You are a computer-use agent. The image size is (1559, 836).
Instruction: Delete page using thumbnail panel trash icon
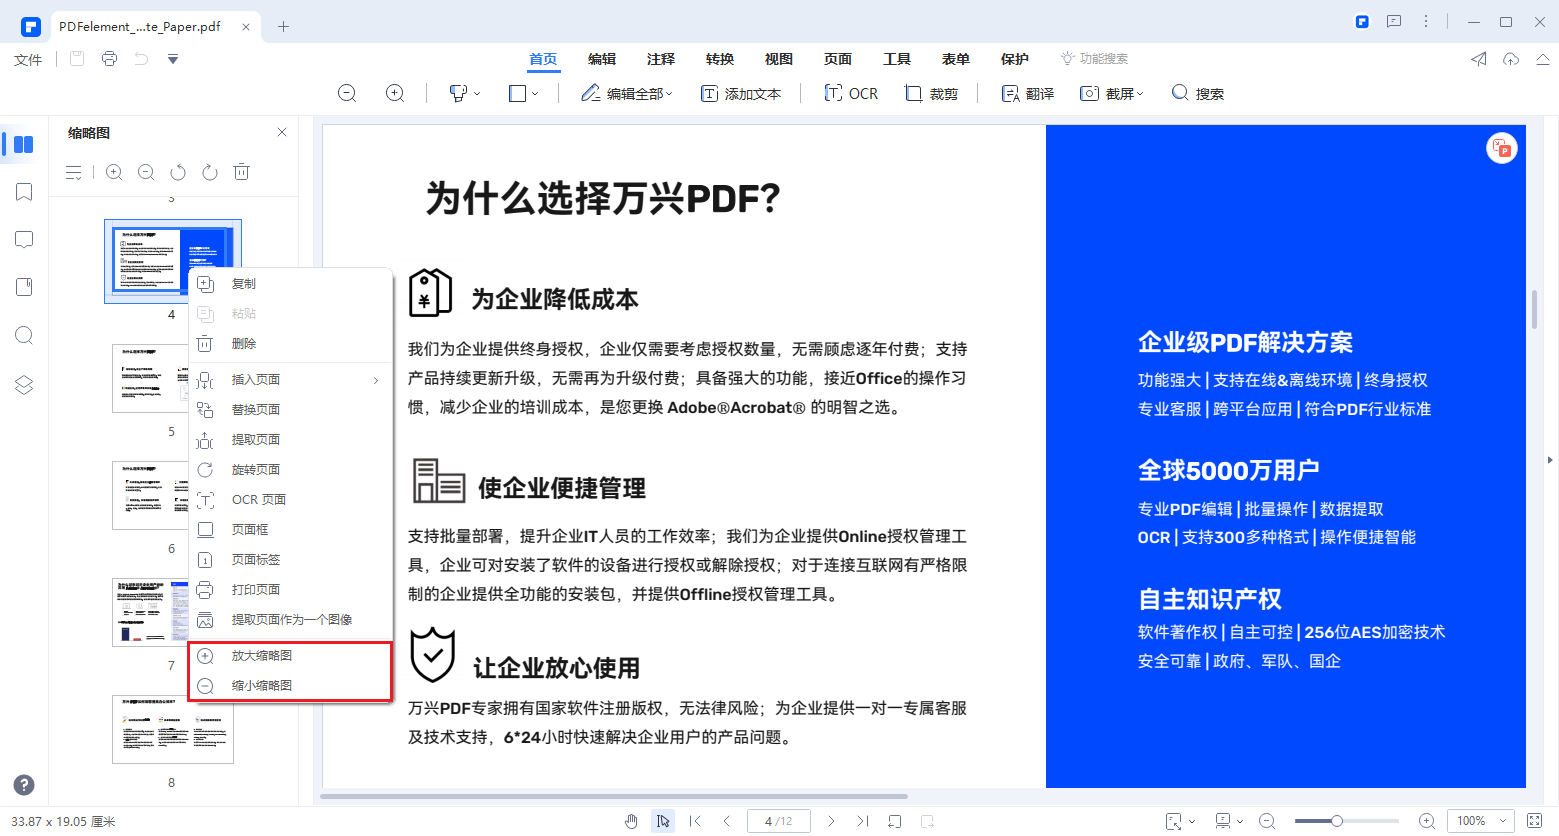(241, 171)
